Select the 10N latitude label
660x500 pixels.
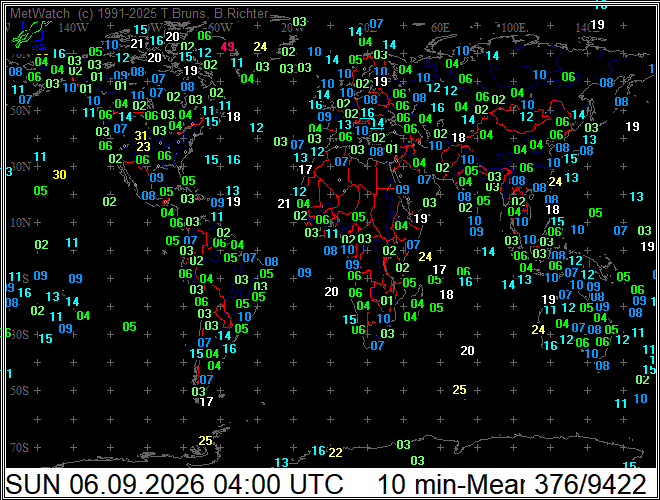20,222
